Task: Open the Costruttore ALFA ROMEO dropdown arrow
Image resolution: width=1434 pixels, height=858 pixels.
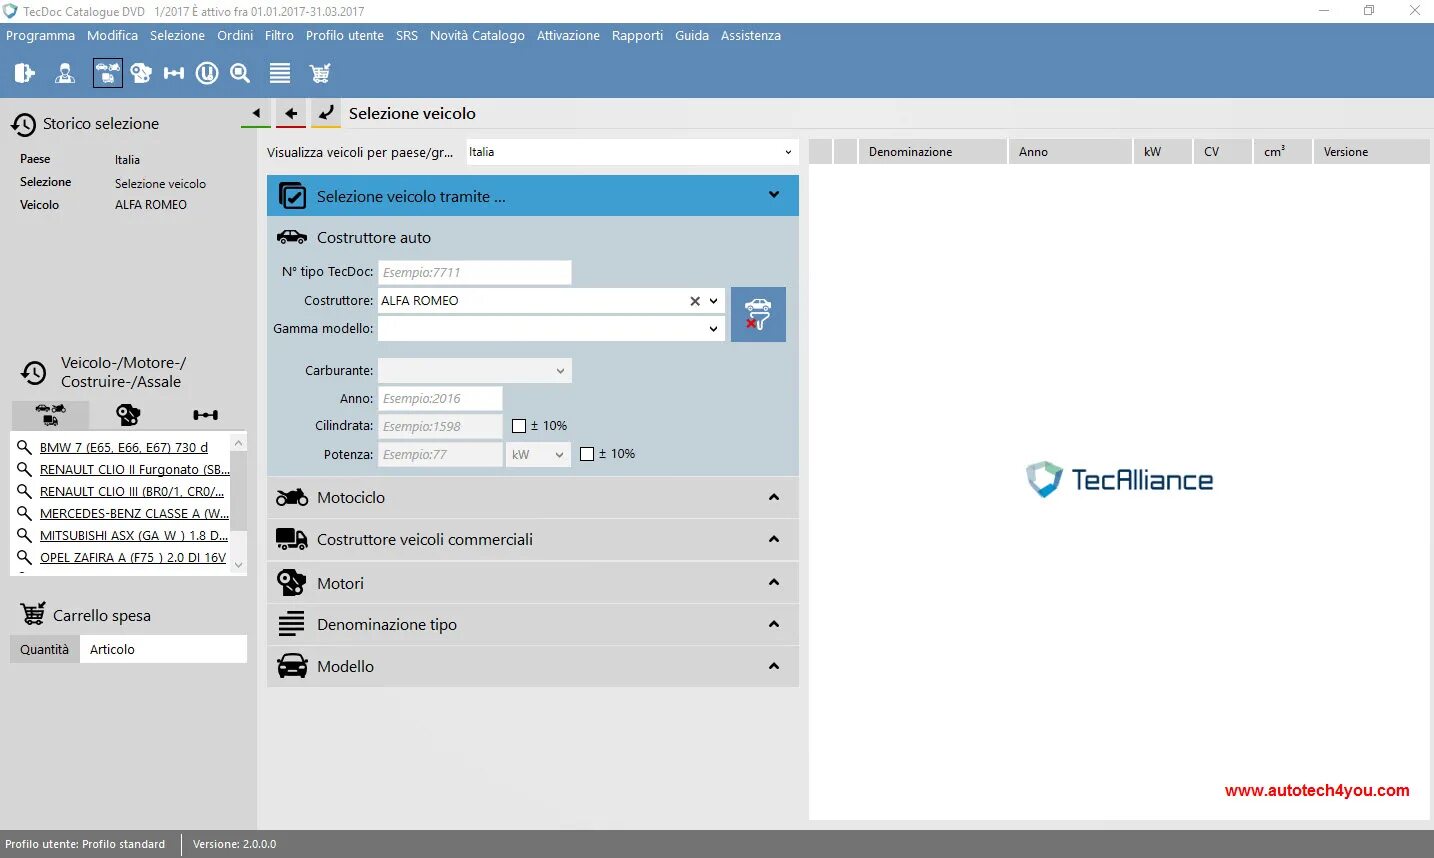Action: [x=713, y=300]
